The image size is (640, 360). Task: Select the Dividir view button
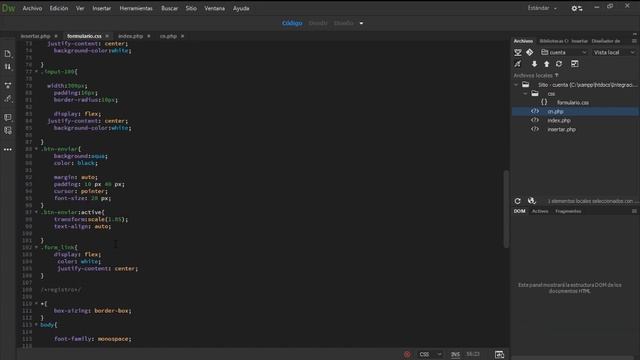coord(318,23)
